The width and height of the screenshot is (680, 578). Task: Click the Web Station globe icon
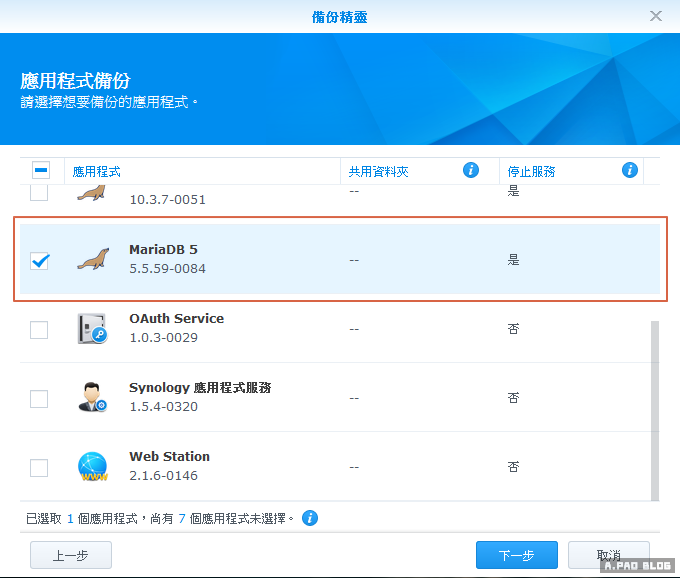(93, 467)
